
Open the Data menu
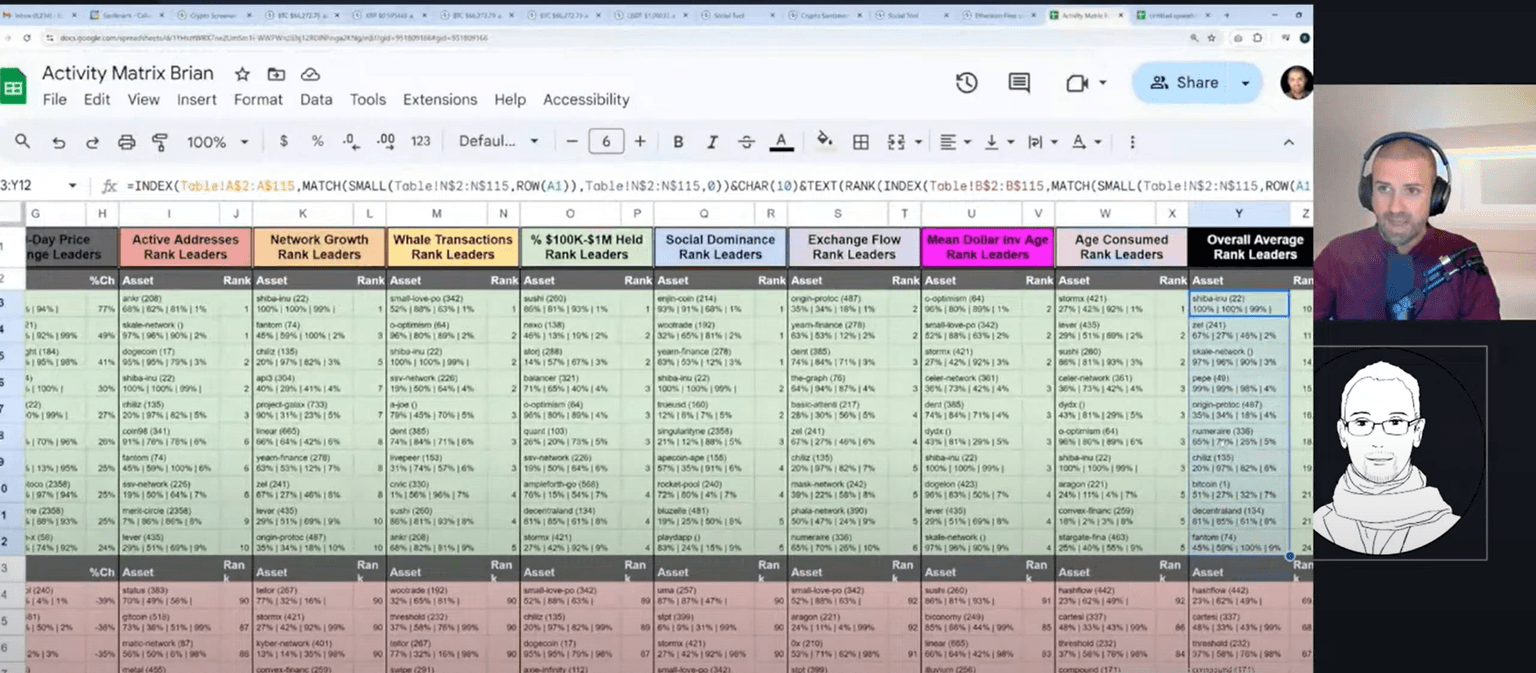pyautogui.click(x=316, y=99)
